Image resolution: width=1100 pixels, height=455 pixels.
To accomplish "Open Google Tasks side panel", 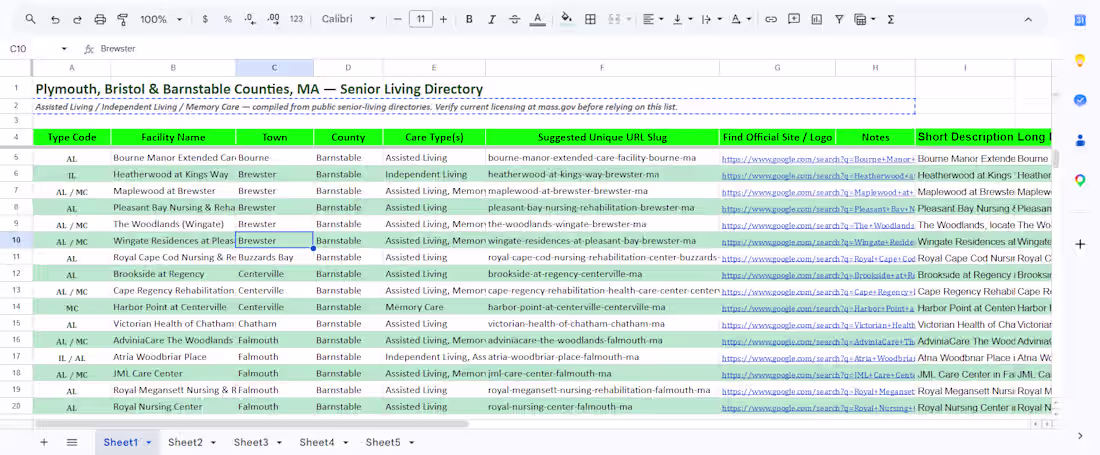I will pyautogui.click(x=1080, y=100).
